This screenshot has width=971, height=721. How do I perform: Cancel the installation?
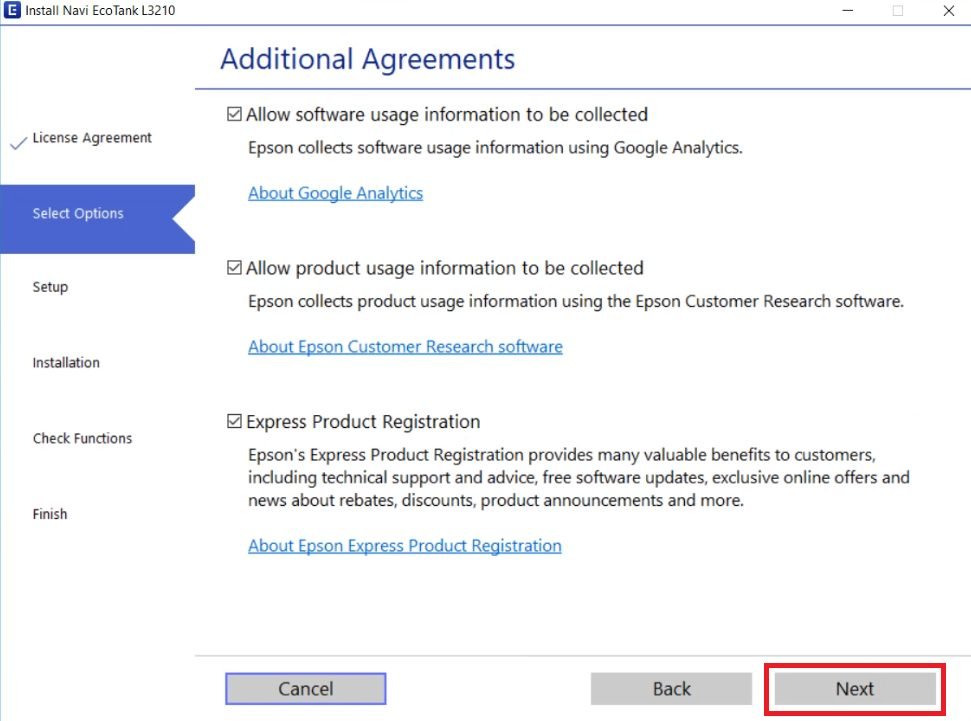(305, 689)
